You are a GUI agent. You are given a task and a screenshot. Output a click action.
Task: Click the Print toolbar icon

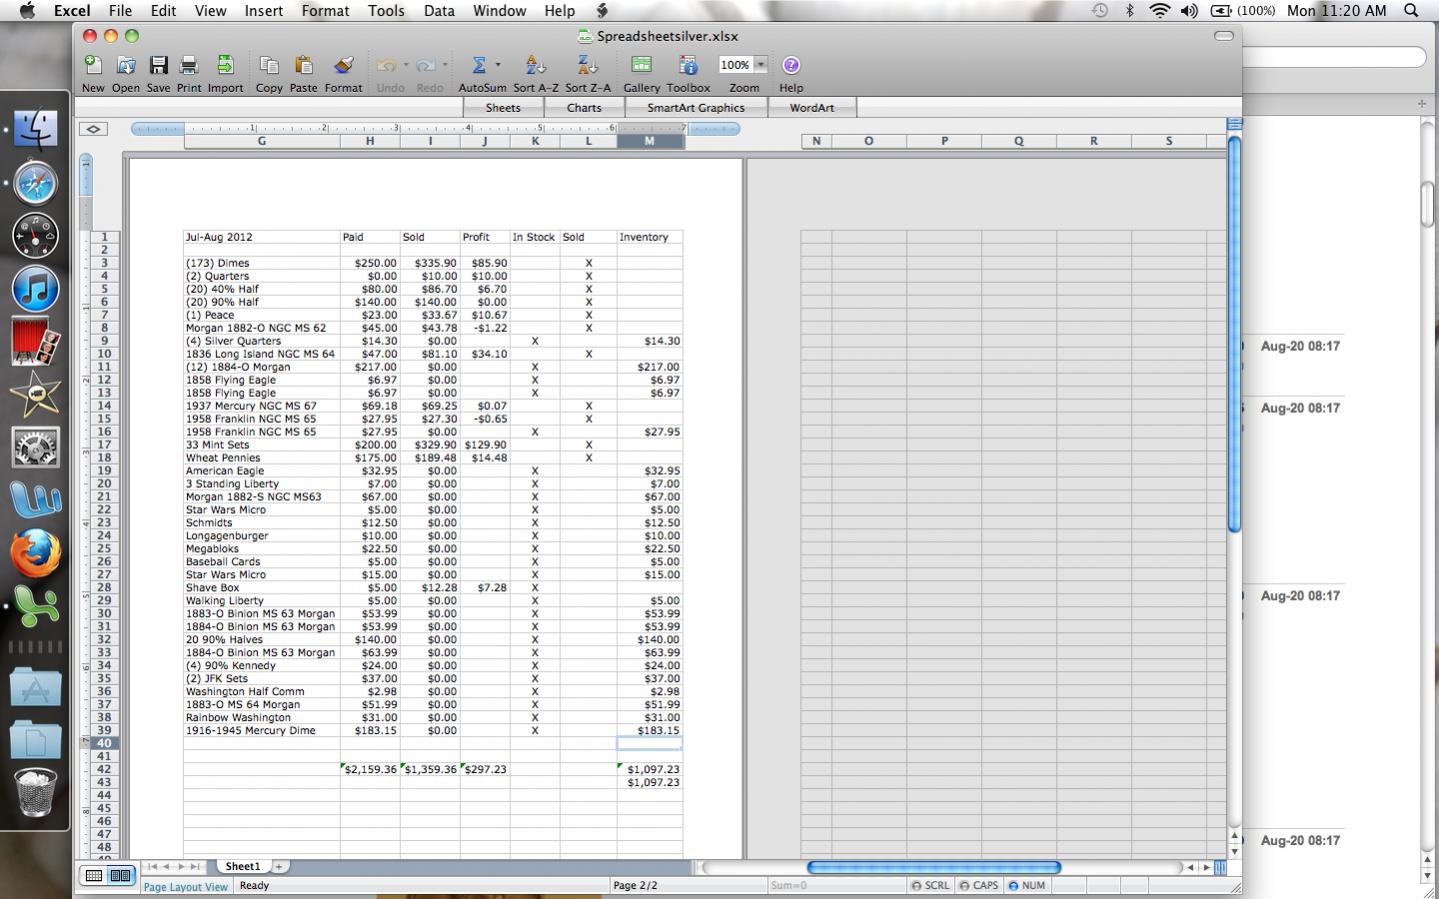click(x=189, y=66)
